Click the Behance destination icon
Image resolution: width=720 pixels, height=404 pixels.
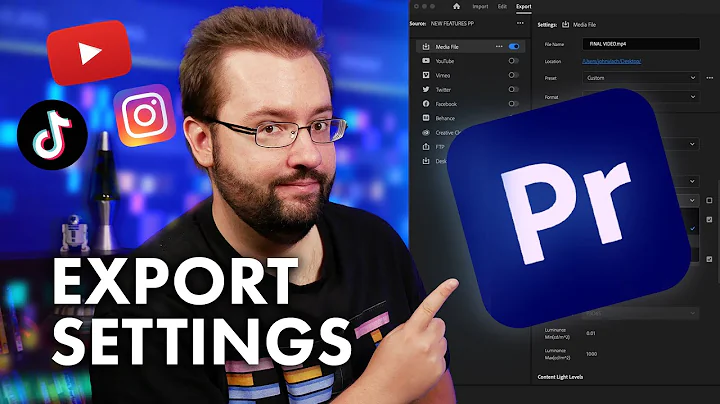click(426, 118)
